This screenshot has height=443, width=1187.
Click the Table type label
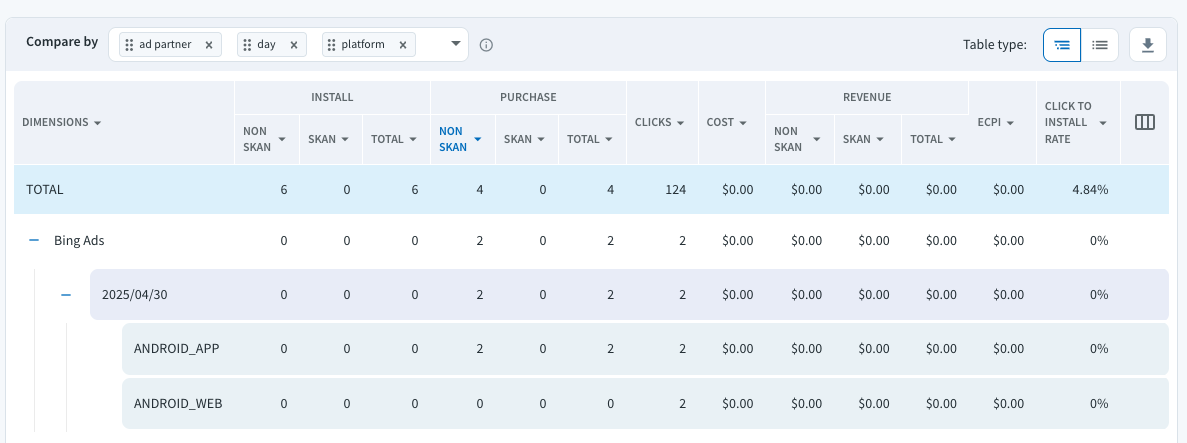[x=995, y=45]
